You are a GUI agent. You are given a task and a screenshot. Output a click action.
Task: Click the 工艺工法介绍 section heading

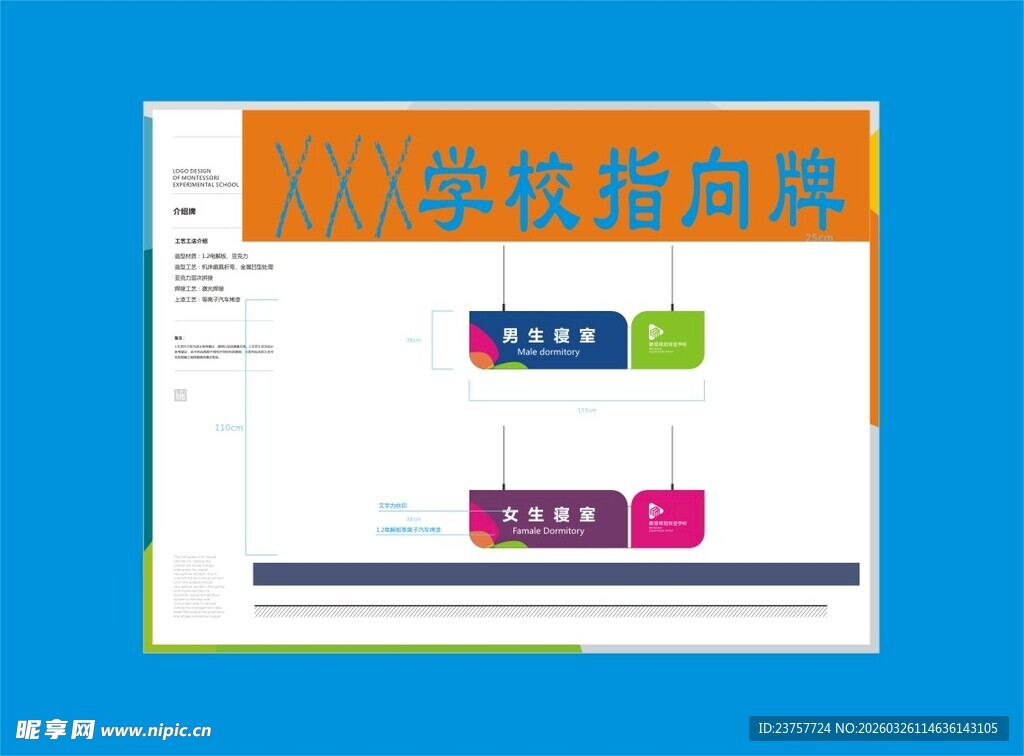tap(191, 241)
